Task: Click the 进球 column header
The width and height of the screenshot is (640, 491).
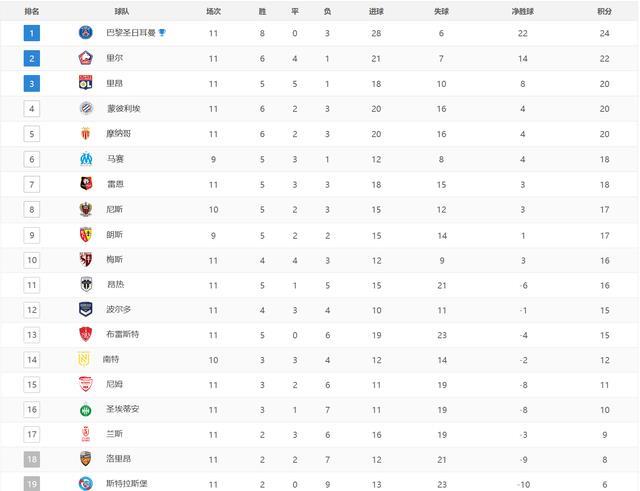Action: pyautogui.click(x=376, y=11)
